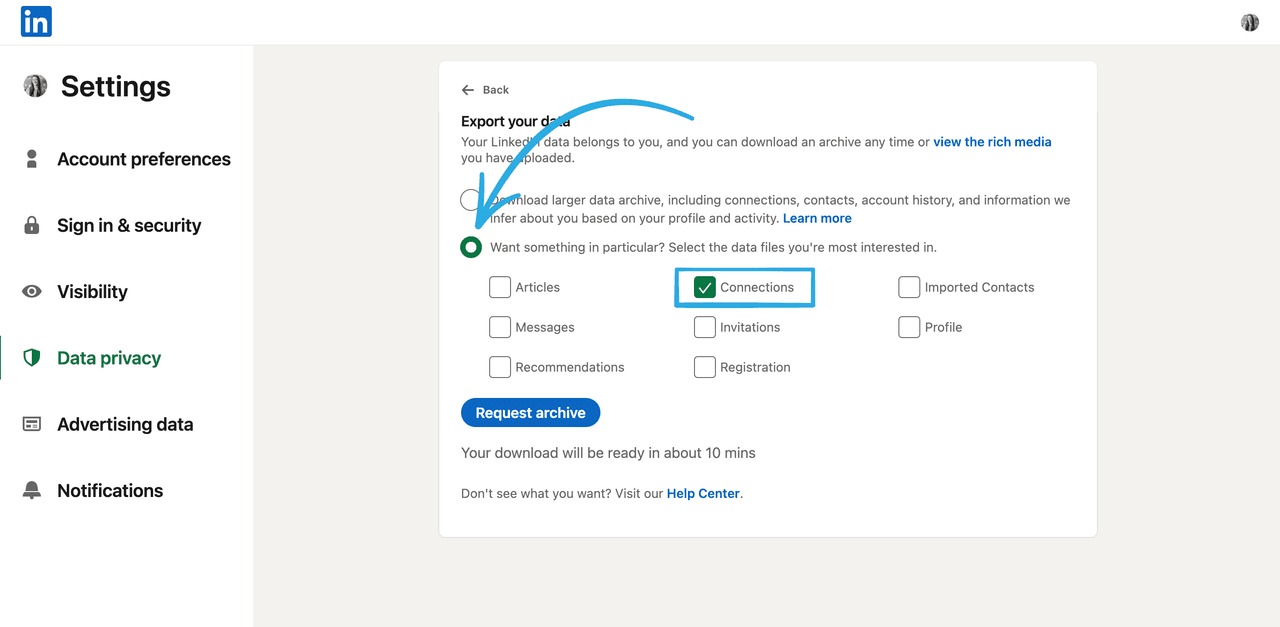Open profile avatar in top right
Viewport: 1280px width, 627px height.
tap(1249, 22)
